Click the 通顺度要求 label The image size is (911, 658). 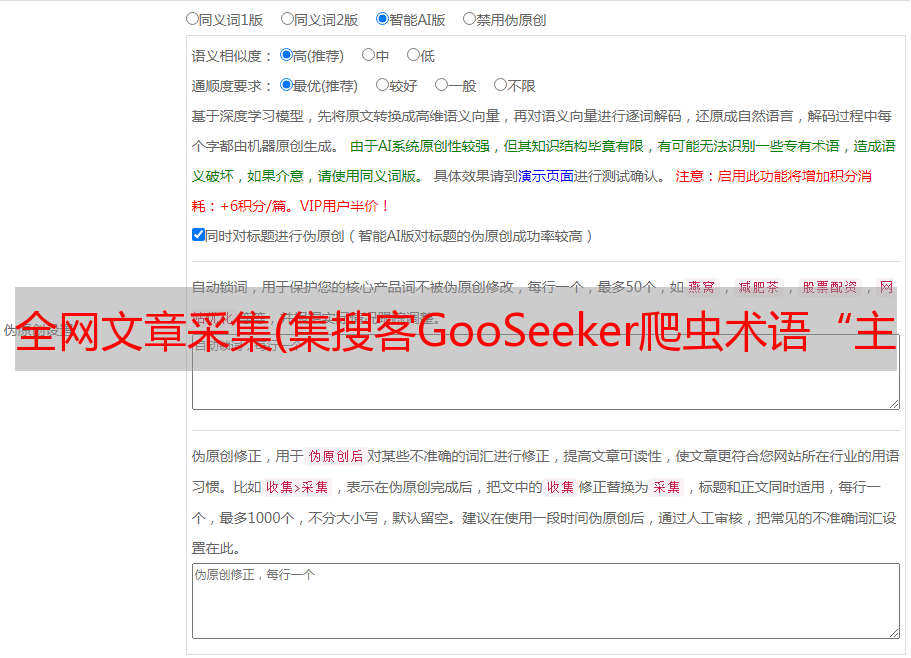coord(232,86)
